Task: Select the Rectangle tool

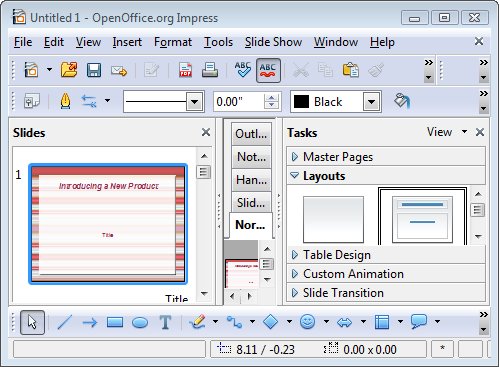Action: click(x=115, y=322)
